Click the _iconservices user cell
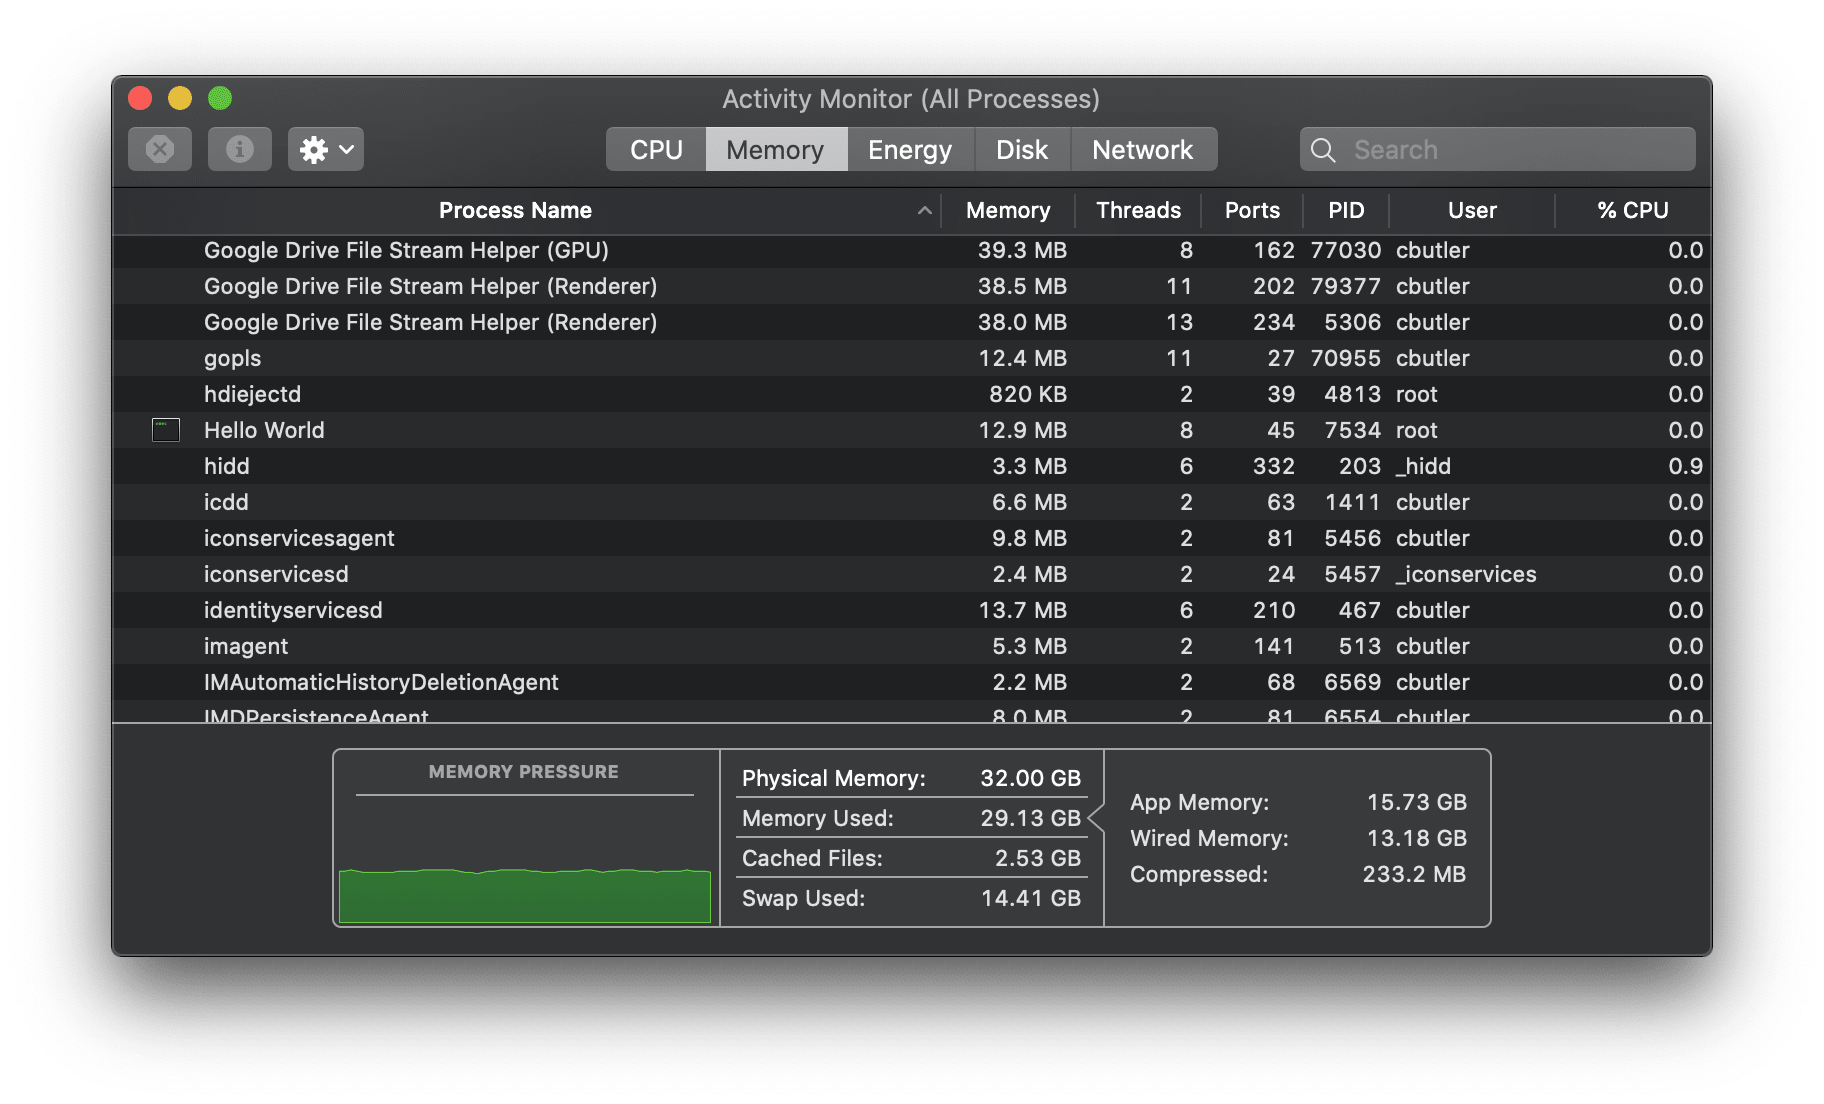The image size is (1824, 1104). pyautogui.click(x=1466, y=574)
